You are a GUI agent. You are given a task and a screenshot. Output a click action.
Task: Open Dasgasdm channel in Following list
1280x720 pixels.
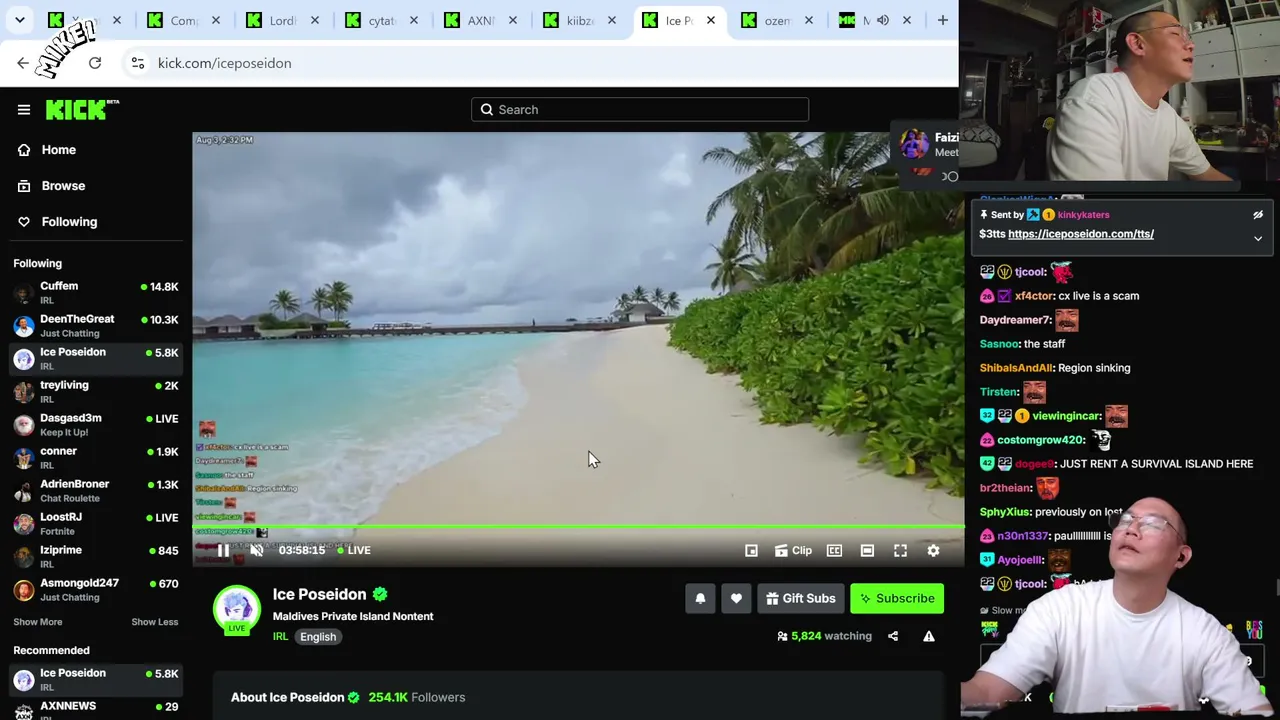(96, 425)
